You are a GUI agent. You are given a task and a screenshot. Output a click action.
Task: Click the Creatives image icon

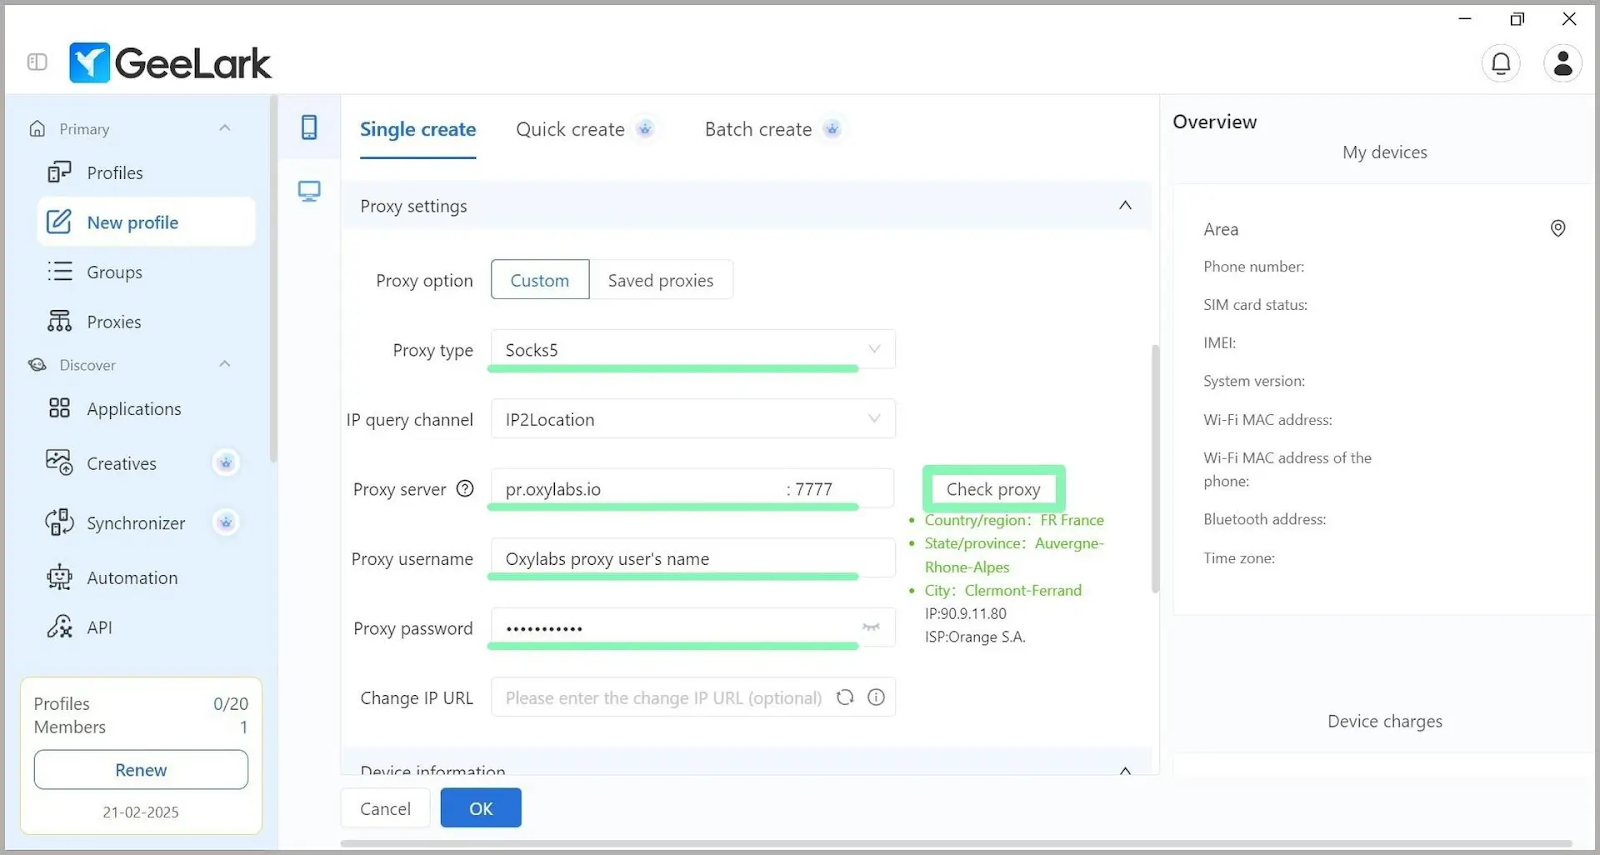click(60, 462)
